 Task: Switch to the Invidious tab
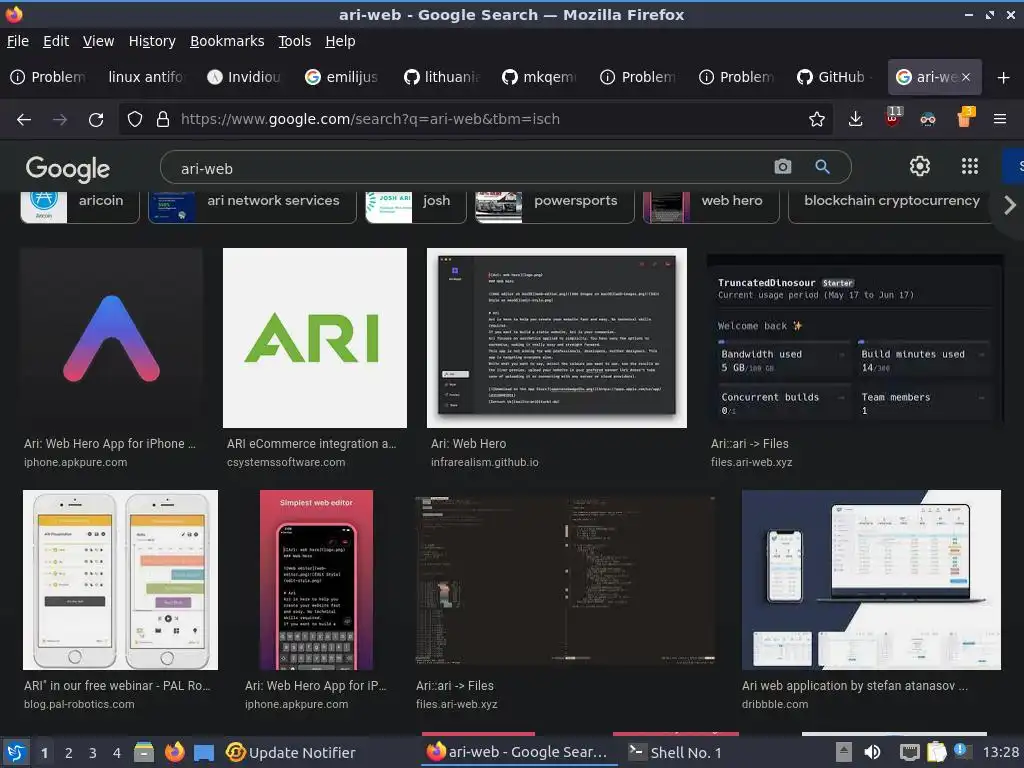[244, 77]
